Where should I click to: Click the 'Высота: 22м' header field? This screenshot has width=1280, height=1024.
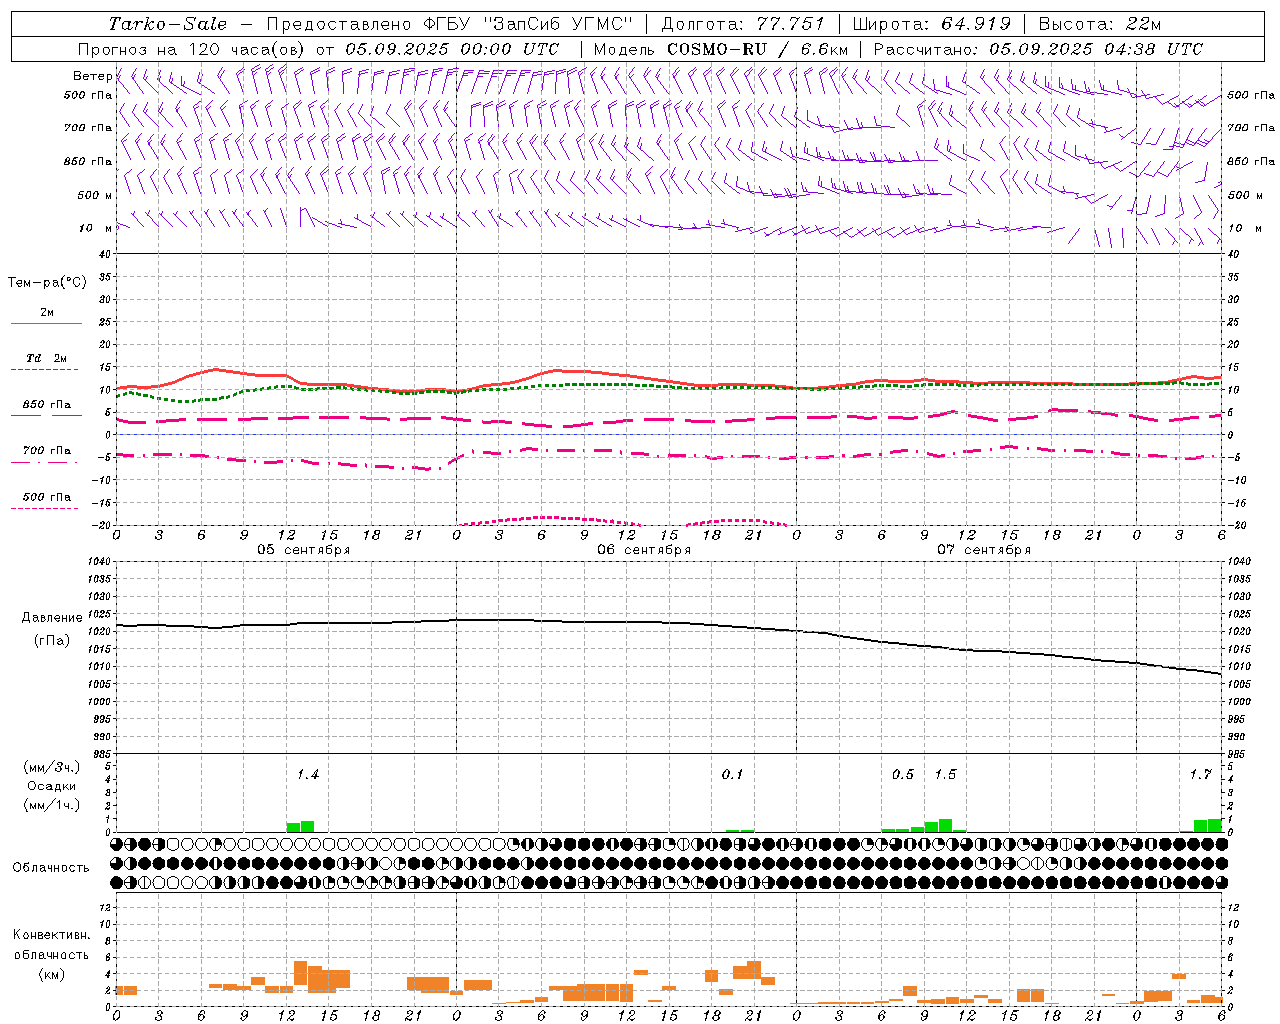(1100, 24)
